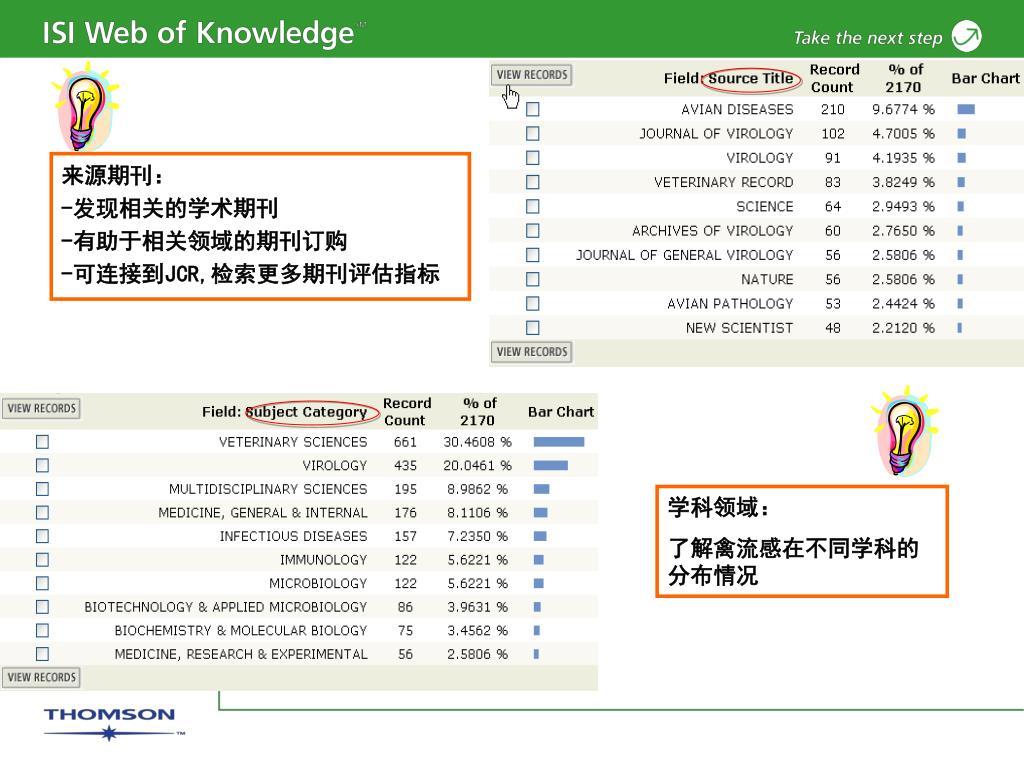Click the INFECTIOUS DISEASES category name

click(293, 536)
